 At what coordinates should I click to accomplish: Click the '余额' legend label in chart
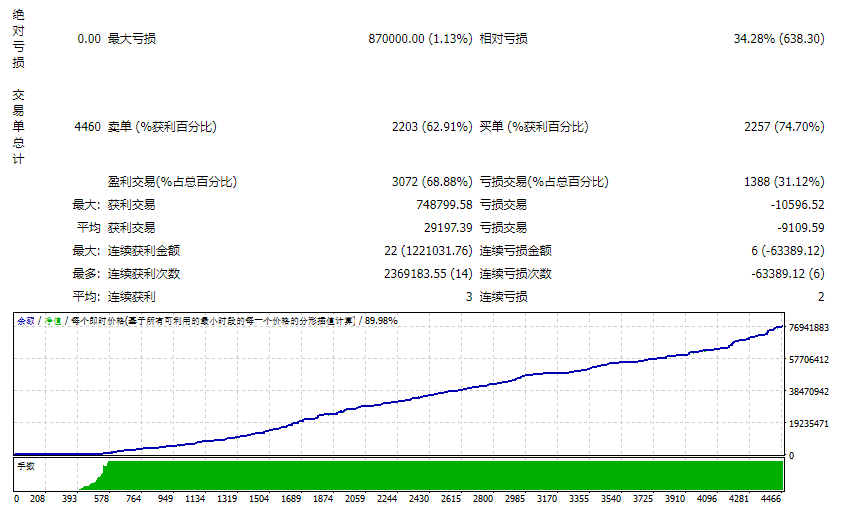click(x=25, y=321)
